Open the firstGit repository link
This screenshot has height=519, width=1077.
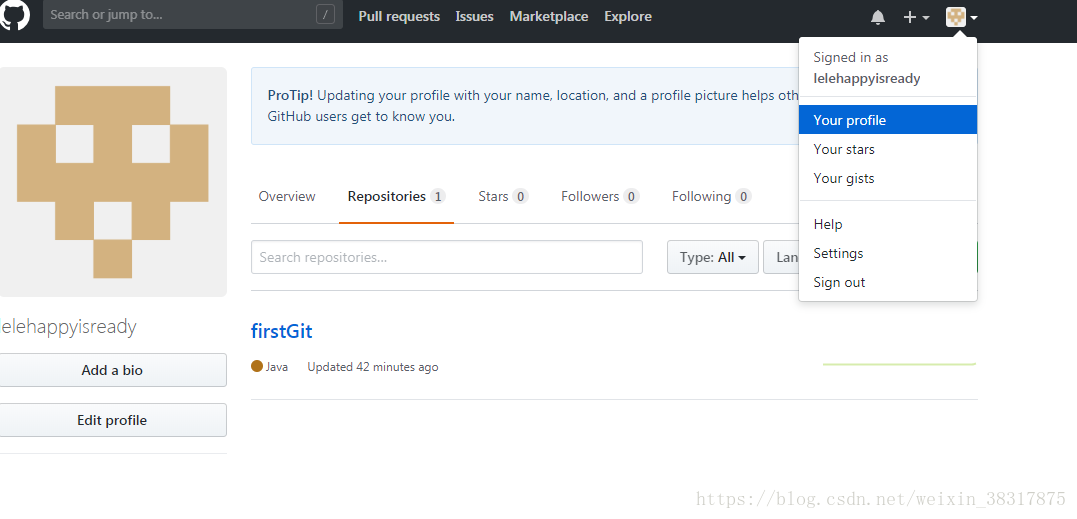coord(282,332)
